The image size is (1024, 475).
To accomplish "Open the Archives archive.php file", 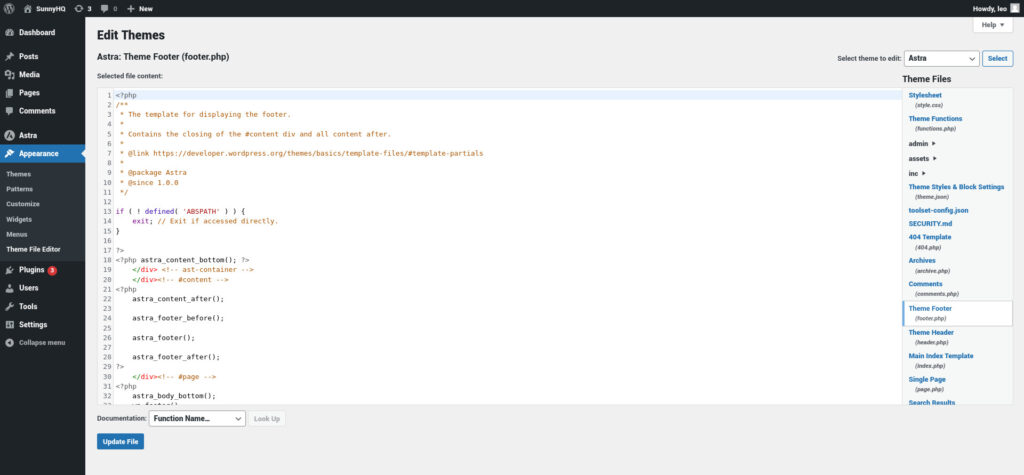I will (929, 265).
